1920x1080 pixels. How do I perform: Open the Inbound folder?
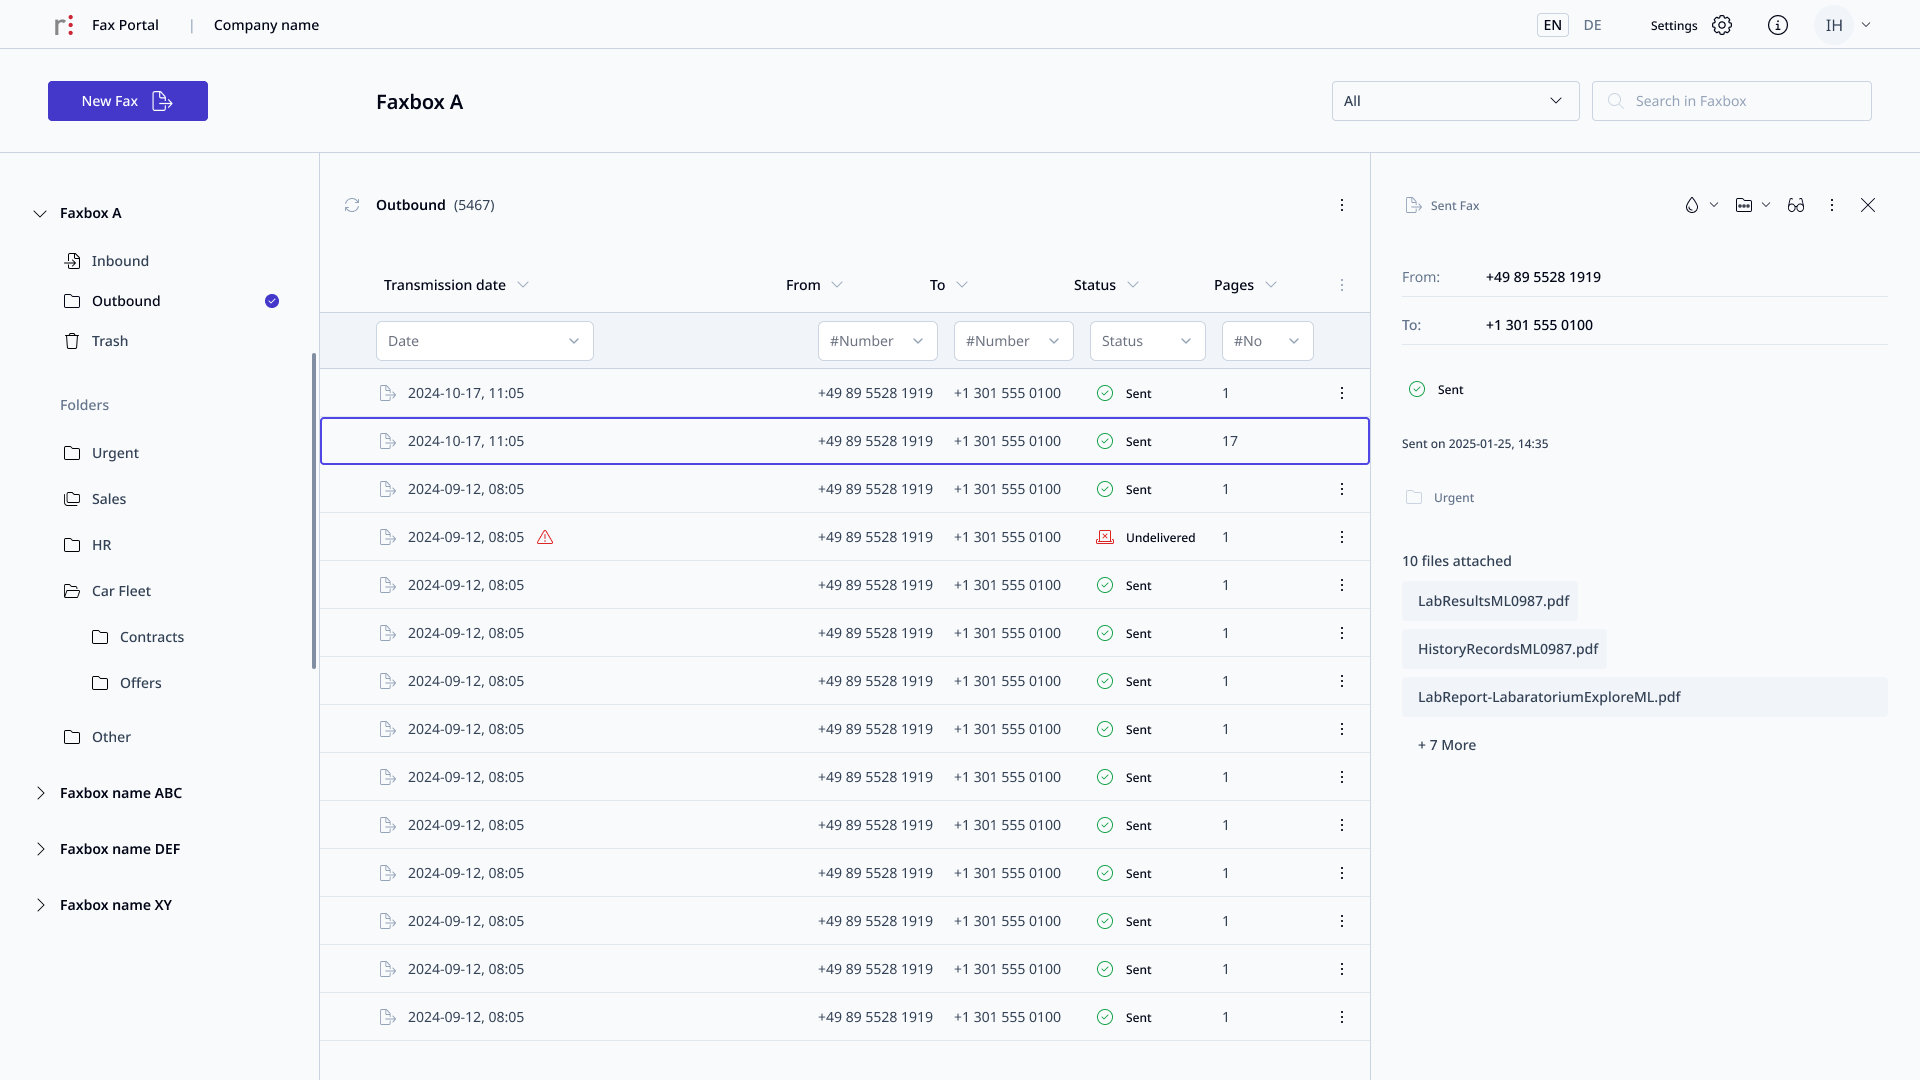[x=120, y=261]
